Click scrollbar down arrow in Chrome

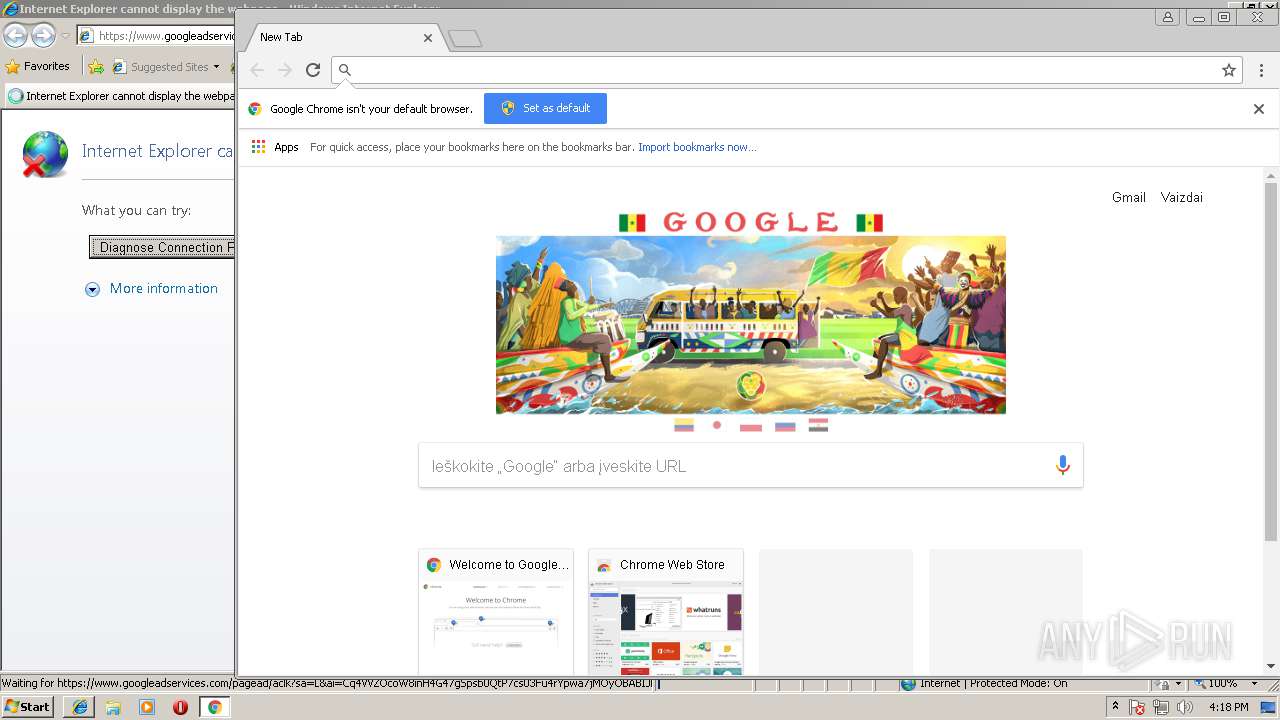tap(1271, 666)
